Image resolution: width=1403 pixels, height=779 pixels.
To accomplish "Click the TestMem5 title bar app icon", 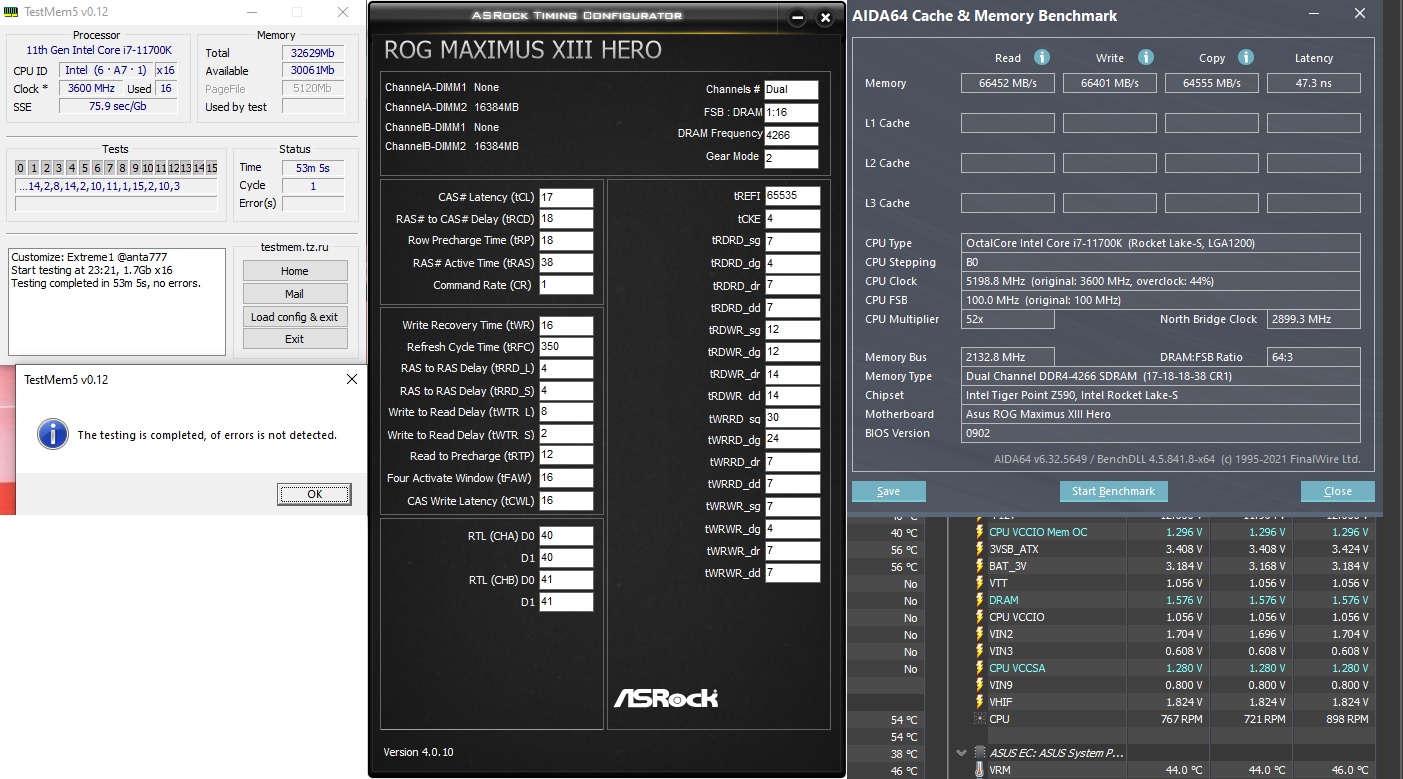I will coord(13,13).
